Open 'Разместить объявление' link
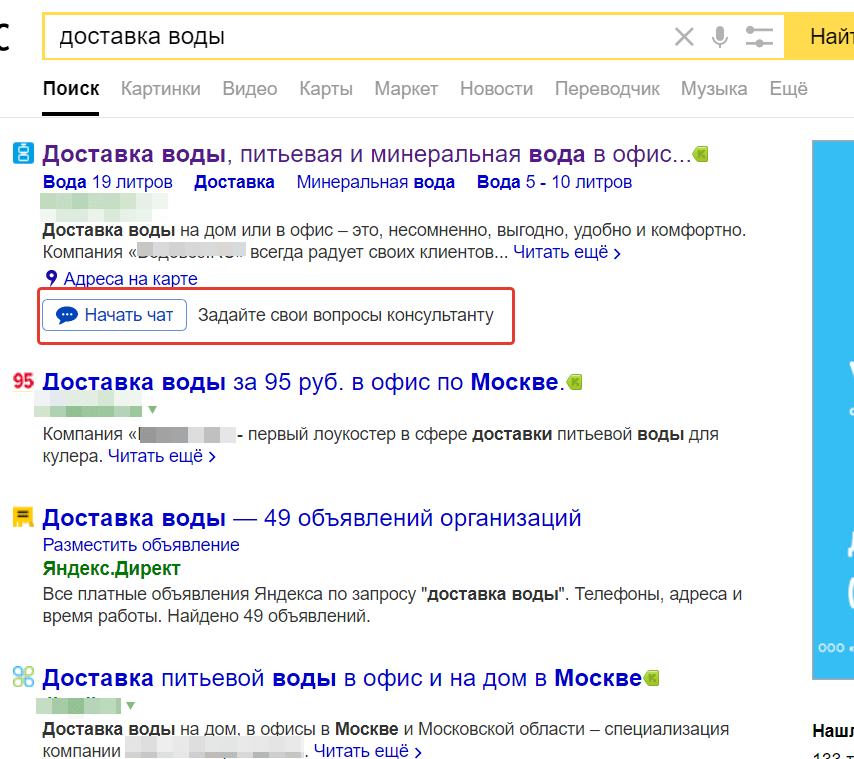The width and height of the screenshot is (854, 759). click(141, 545)
